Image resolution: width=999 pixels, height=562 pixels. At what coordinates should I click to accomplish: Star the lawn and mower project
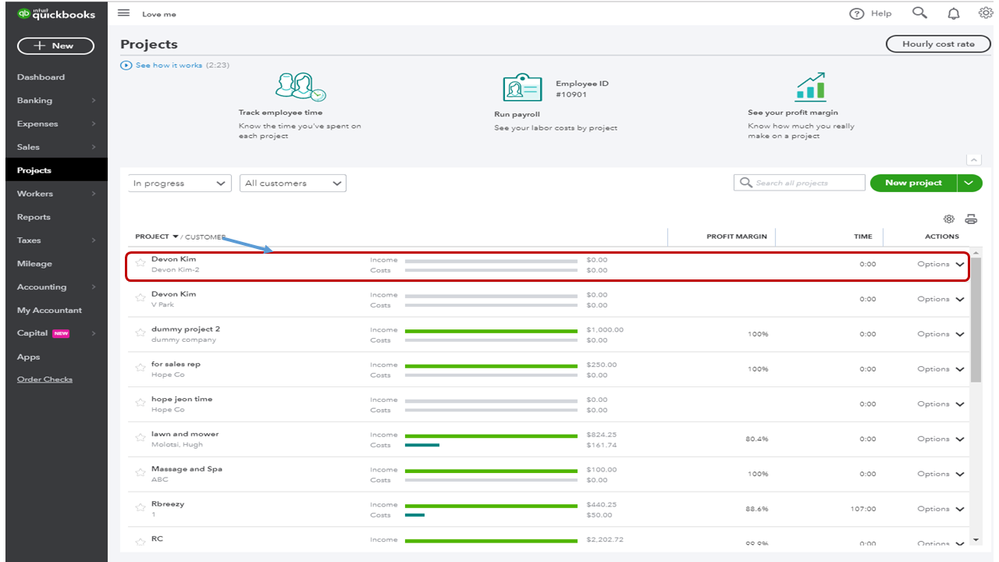[x=141, y=439]
